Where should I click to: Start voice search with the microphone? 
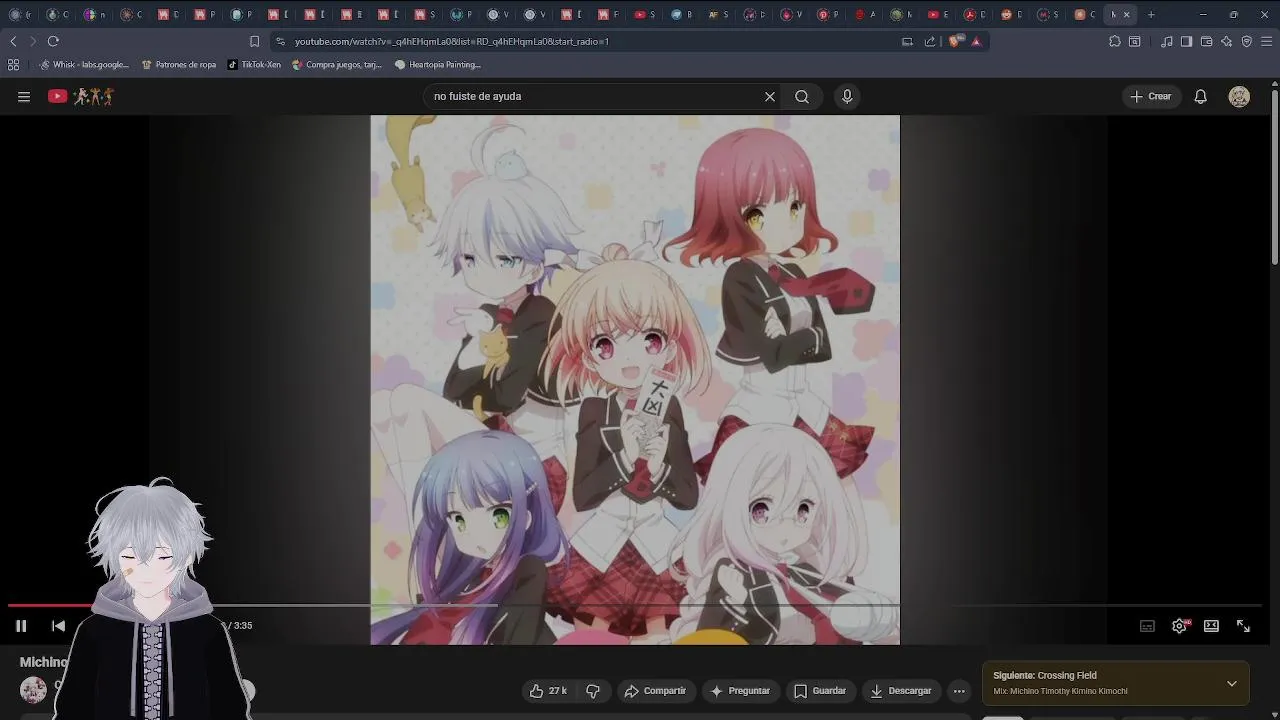click(847, 96)
